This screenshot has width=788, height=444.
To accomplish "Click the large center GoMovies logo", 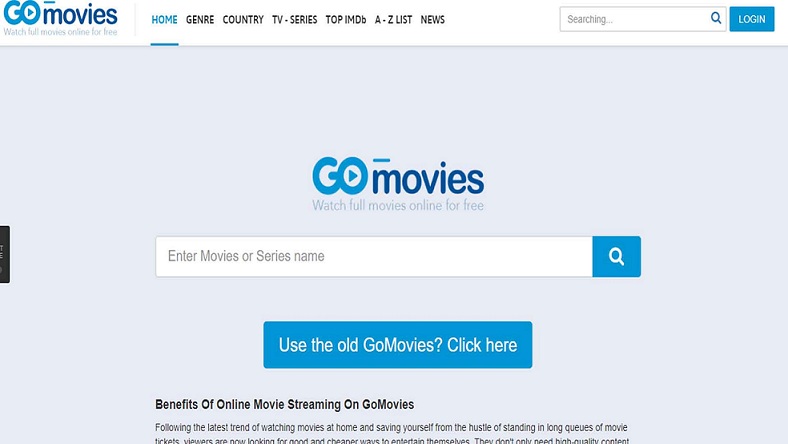I will (398, 184).
